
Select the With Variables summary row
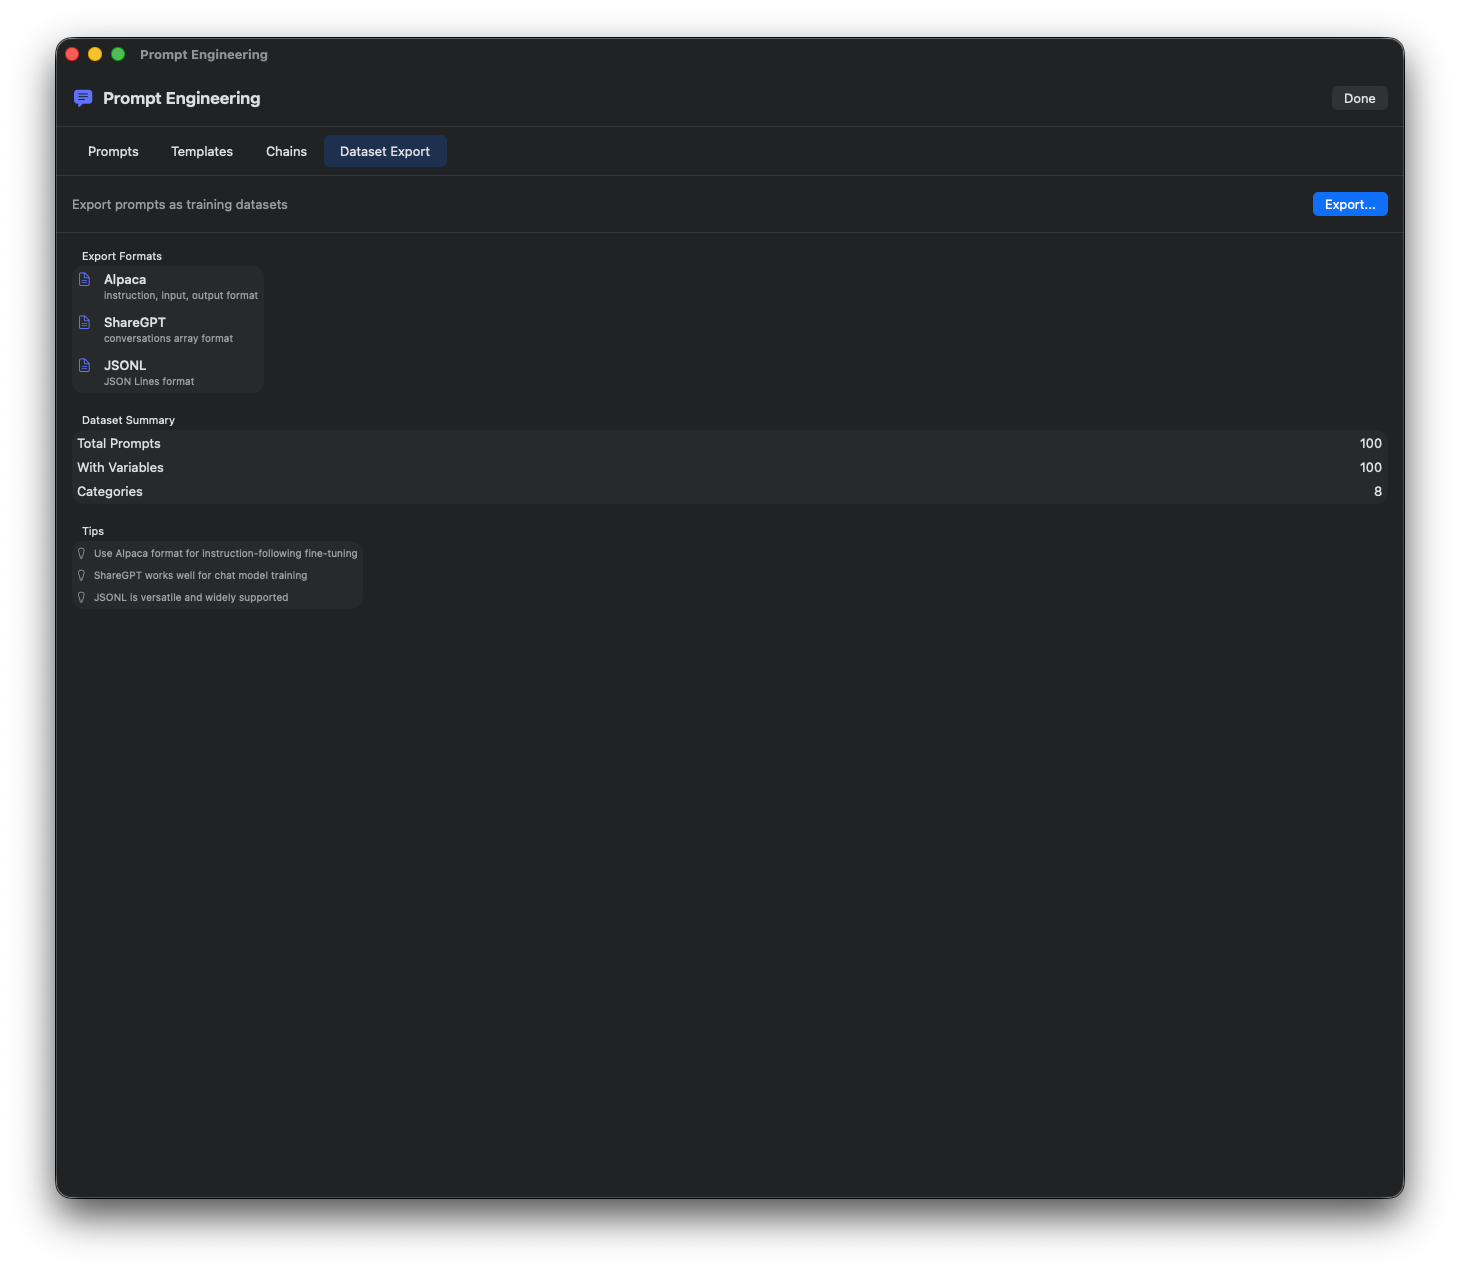click(x=729, y=468)
